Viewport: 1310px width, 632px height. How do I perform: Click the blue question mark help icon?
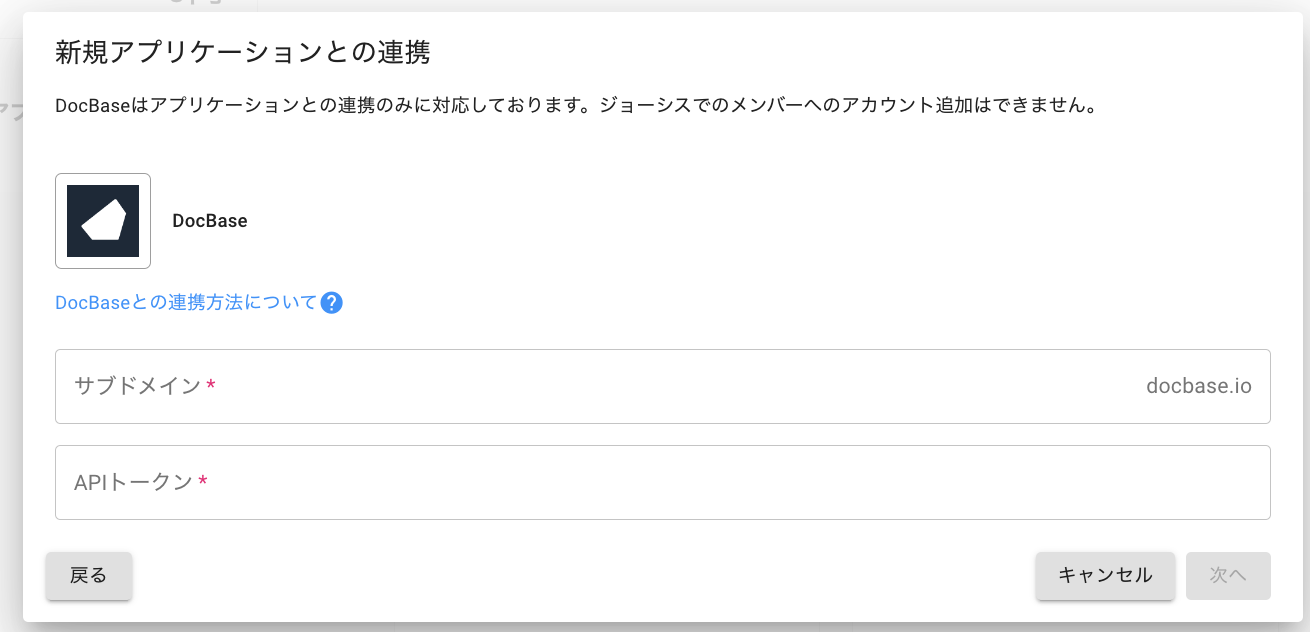pos(332,303)
